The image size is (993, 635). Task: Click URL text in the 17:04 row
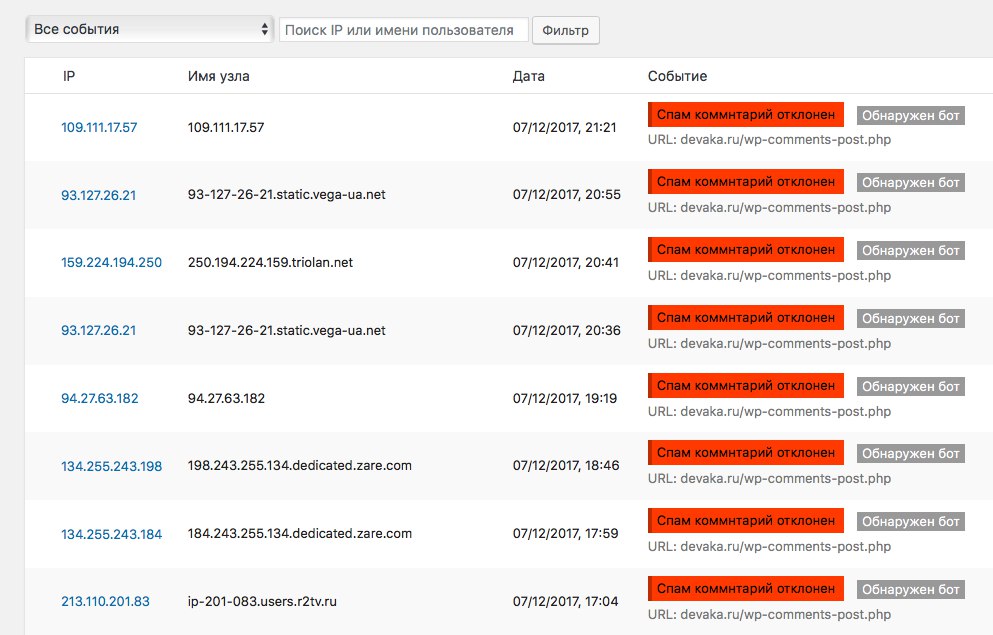769,614
